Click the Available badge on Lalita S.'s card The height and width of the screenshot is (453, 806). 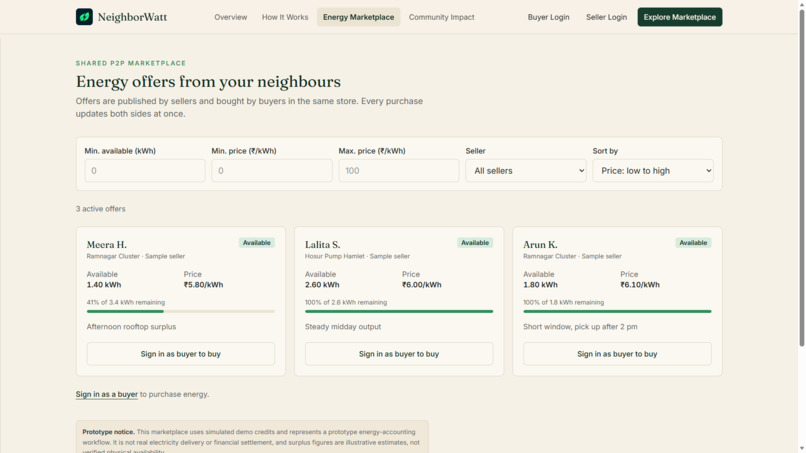[x=475, y=243]
